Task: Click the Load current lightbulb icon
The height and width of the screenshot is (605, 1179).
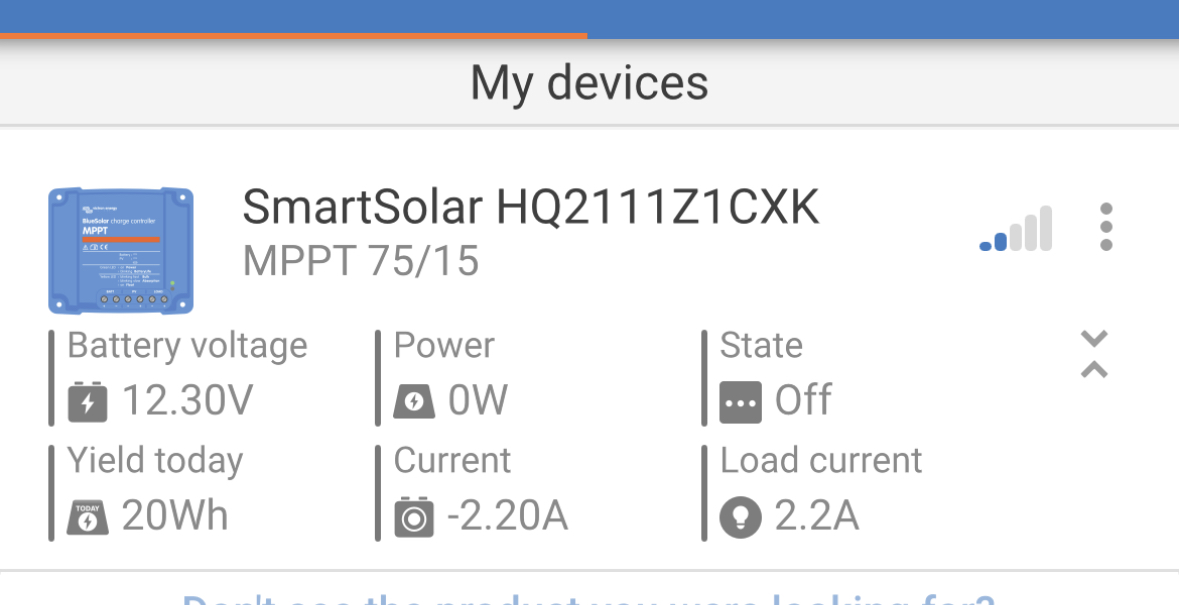Action: tap(740, 517)
